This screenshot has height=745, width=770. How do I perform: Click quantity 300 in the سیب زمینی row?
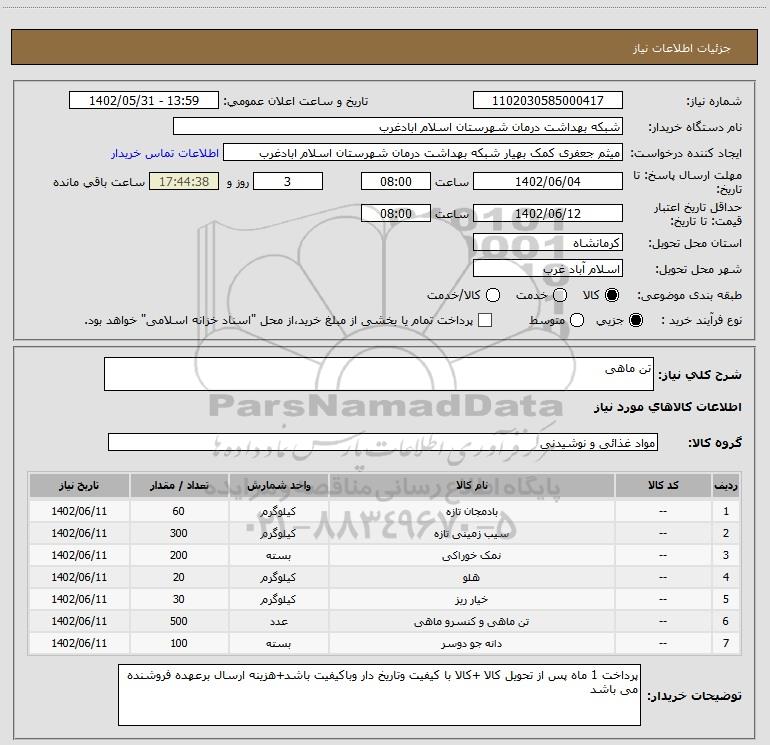tap(179, 533)
